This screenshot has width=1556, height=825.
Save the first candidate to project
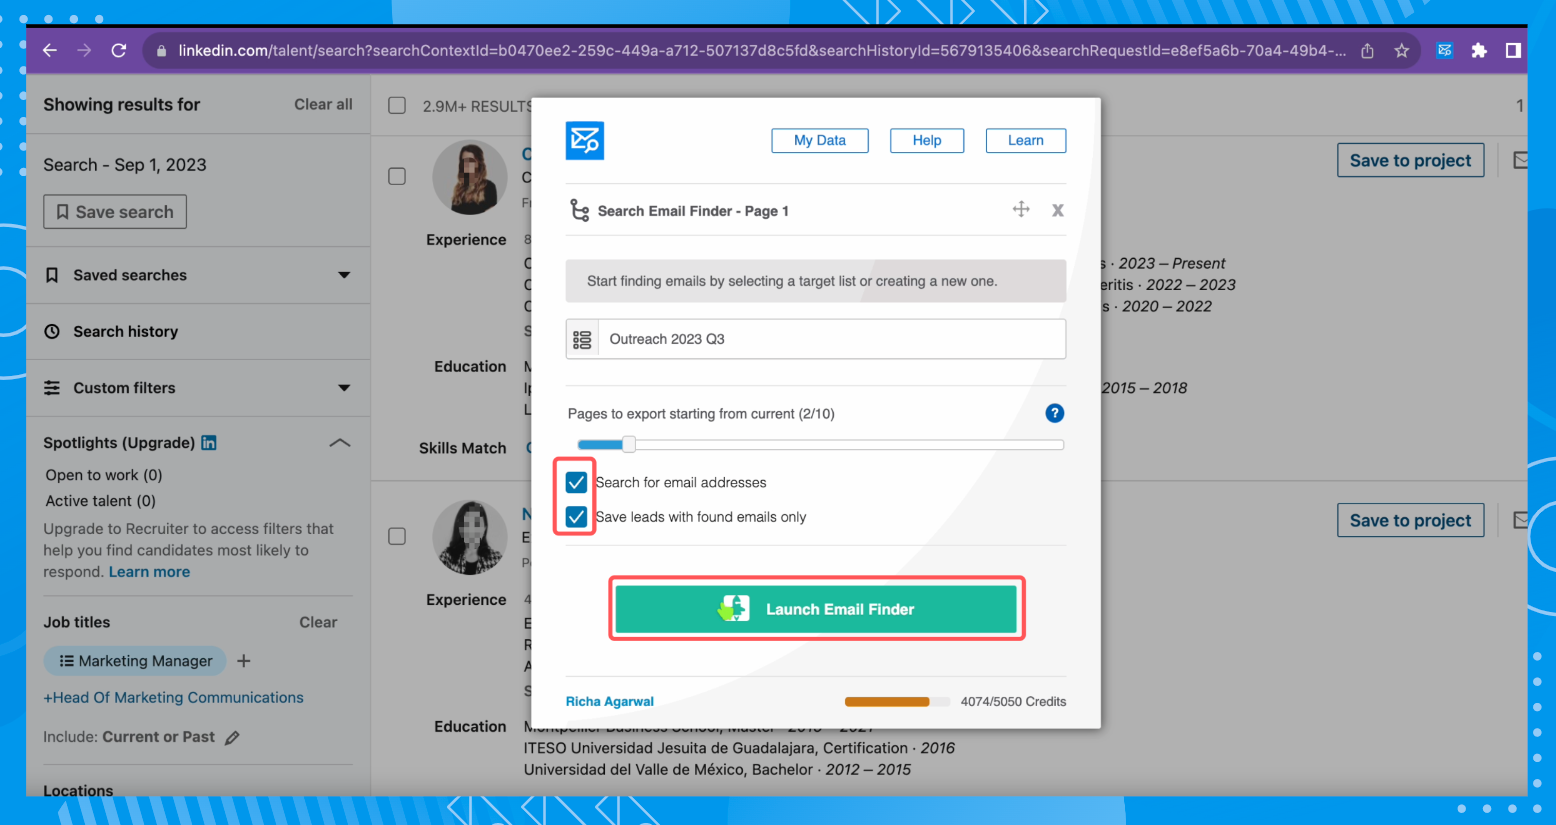tap(1411, 160)
